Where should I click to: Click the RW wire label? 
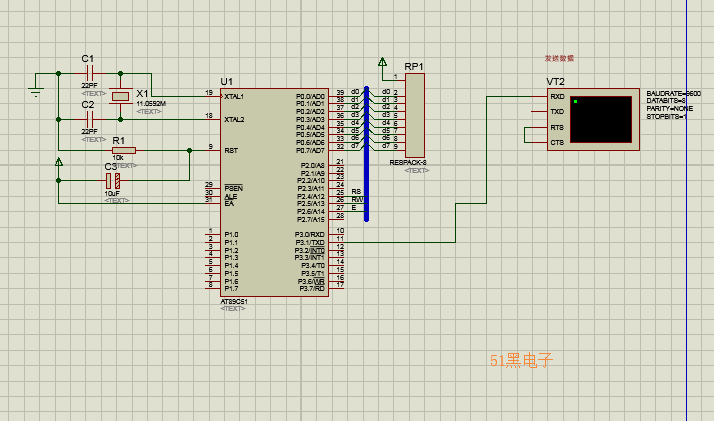(x=357, y=199)
